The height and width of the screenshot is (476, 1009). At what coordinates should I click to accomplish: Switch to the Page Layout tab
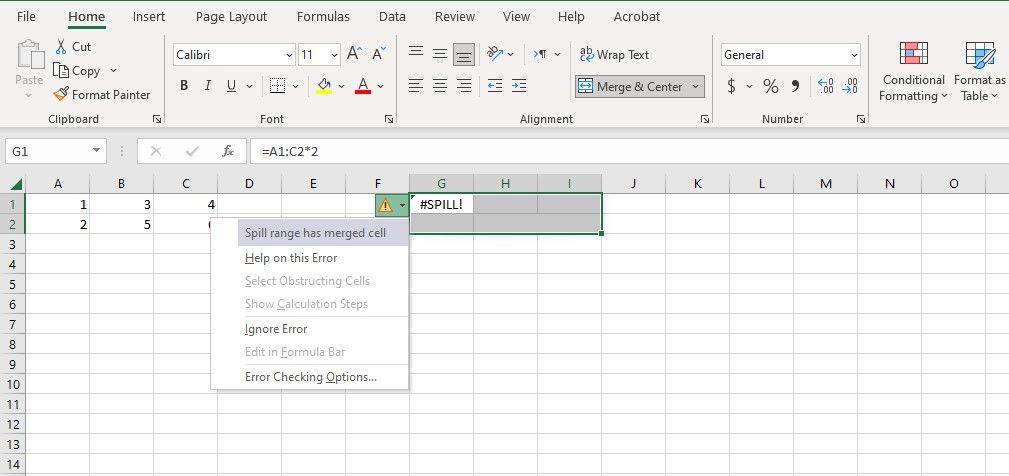pos(231,17)
